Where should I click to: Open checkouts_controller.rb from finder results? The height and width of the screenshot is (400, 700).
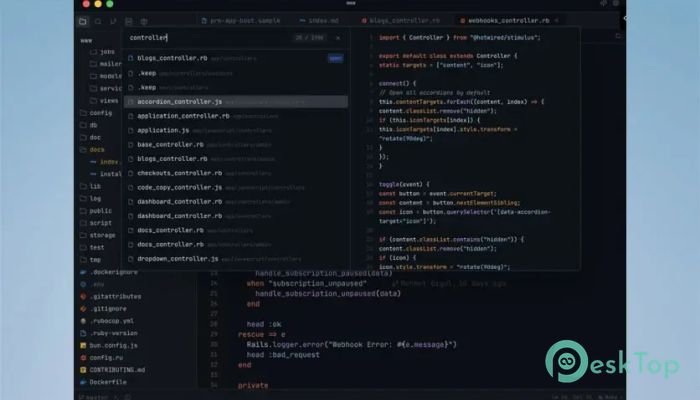point(236,173)
